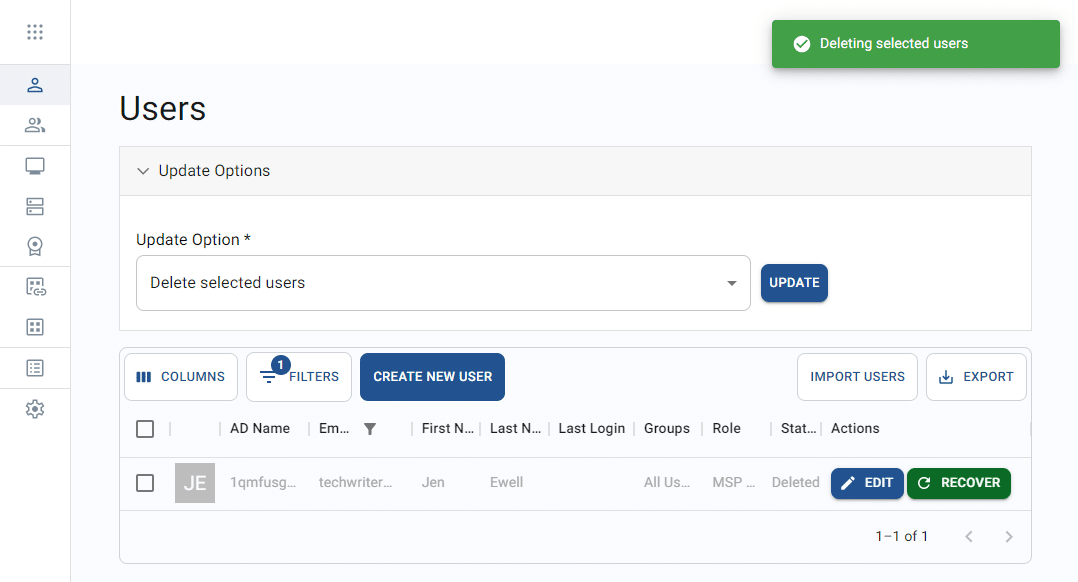Open the certificate badge sidebar icon
The image size is (1078, 582).
tap(35, 246)
